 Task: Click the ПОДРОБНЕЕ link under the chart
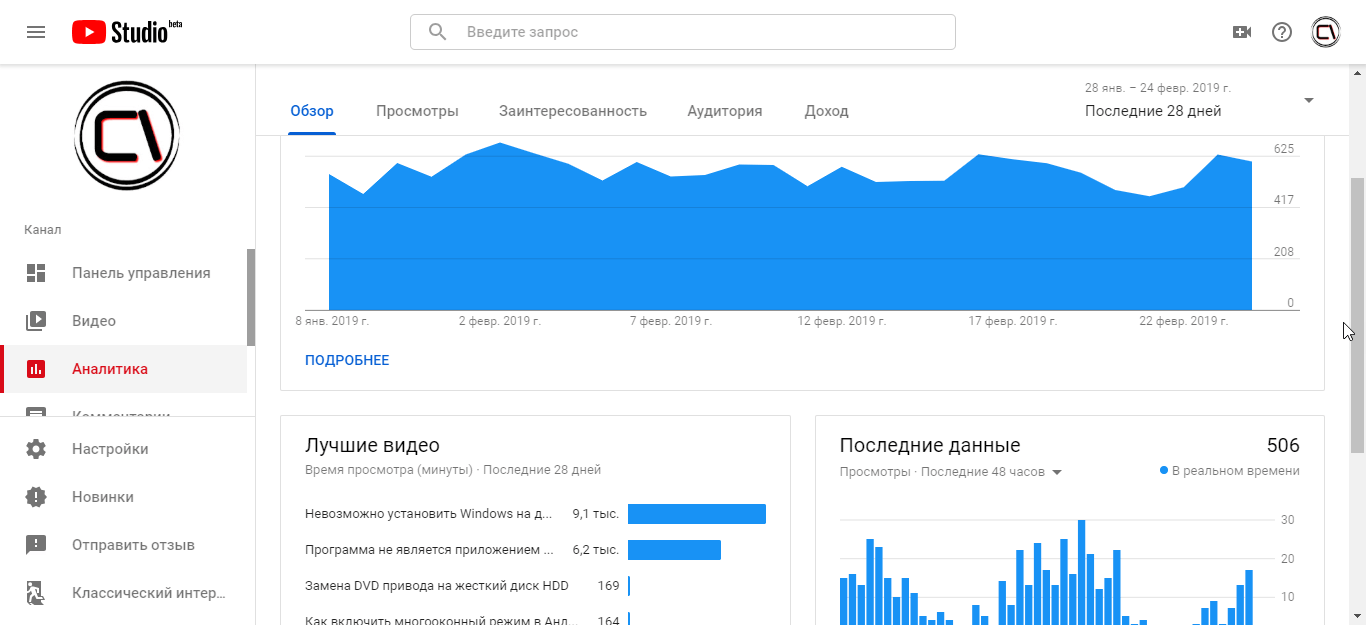347,360
